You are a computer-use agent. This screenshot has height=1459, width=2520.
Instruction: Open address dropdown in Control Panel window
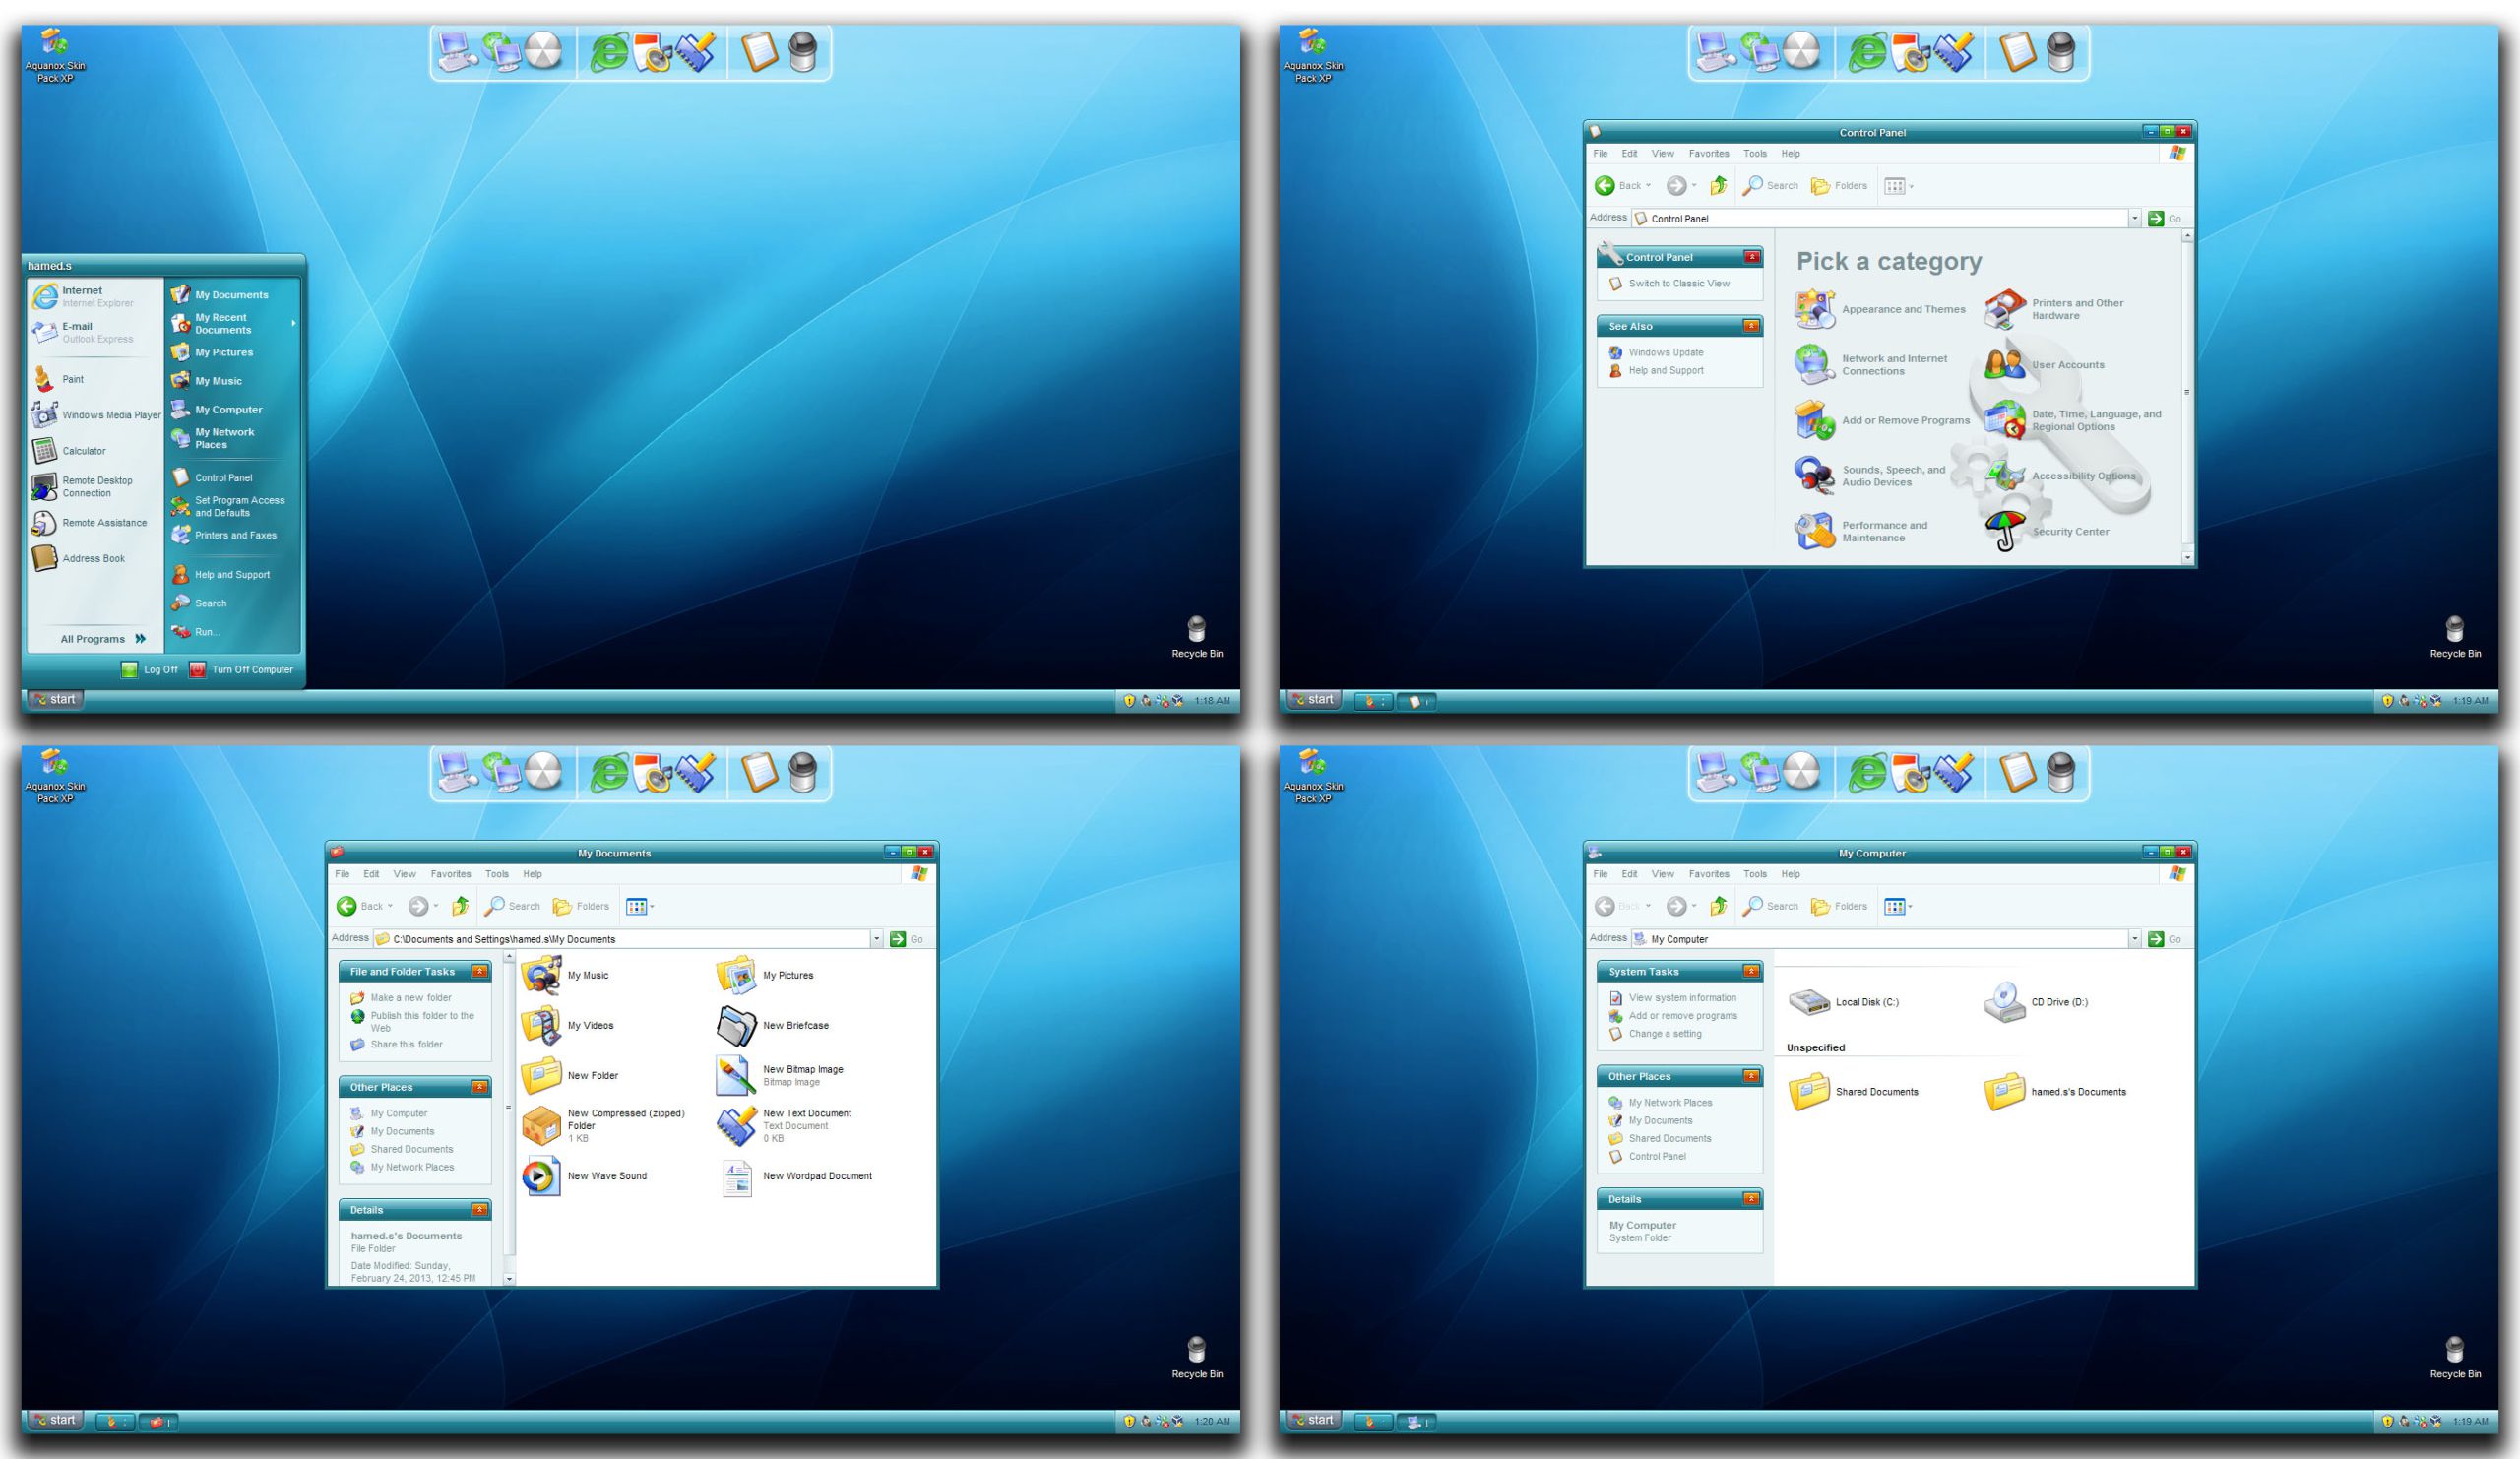[2134, 218]
